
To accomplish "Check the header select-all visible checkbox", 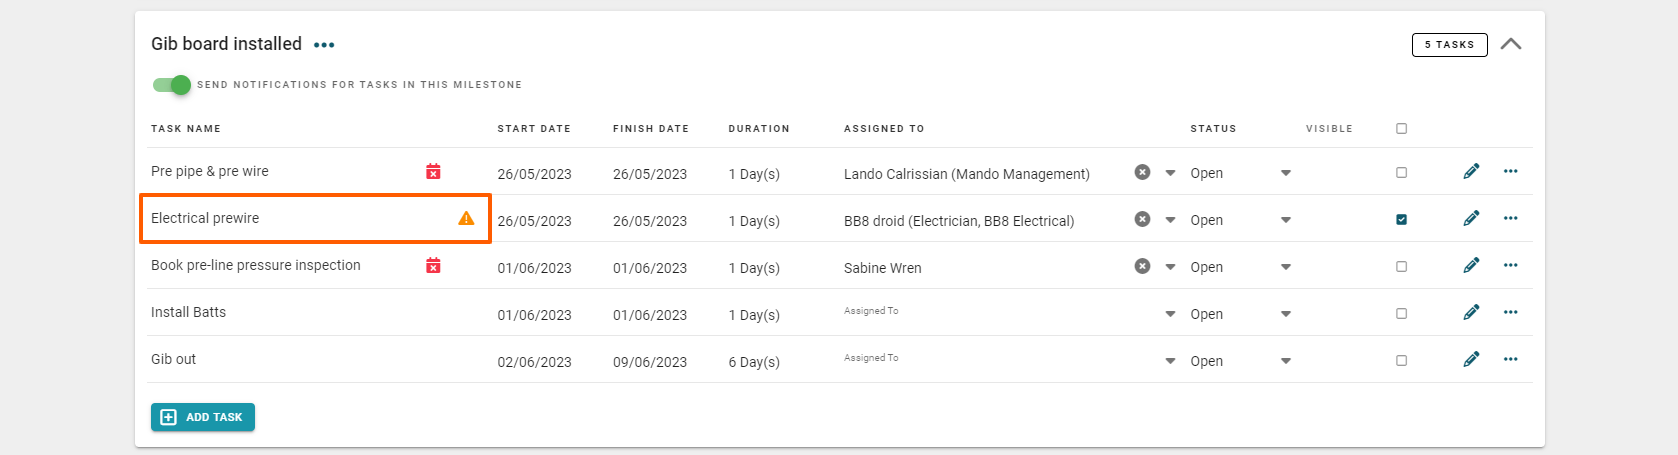I will pos(1401,129).
